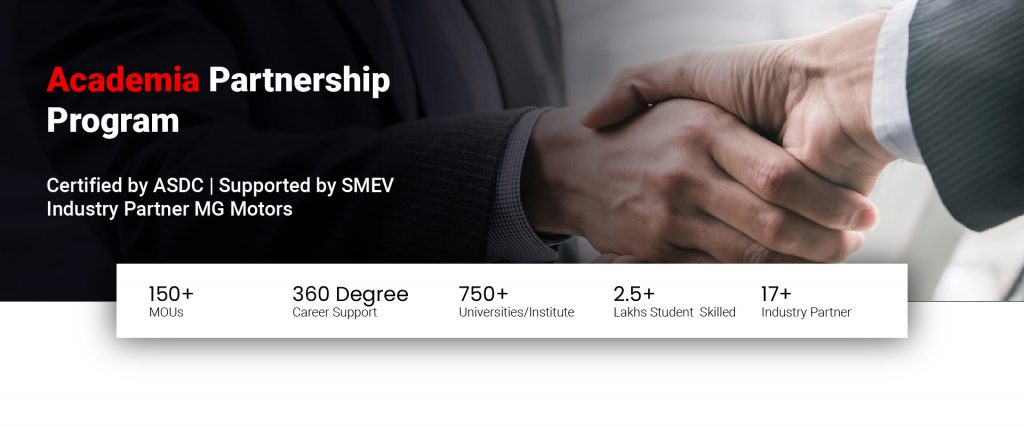This screenshot has width=1024, height=427.
Task: Click the word "Partnership" in the banner title
Action: pyautogui.click(x=299, y=80)
